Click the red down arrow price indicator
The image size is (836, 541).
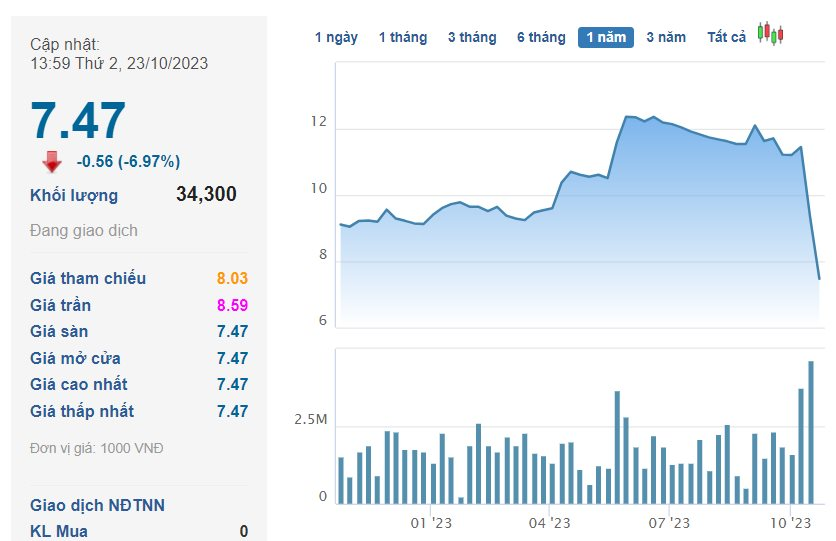coord(52,162)
